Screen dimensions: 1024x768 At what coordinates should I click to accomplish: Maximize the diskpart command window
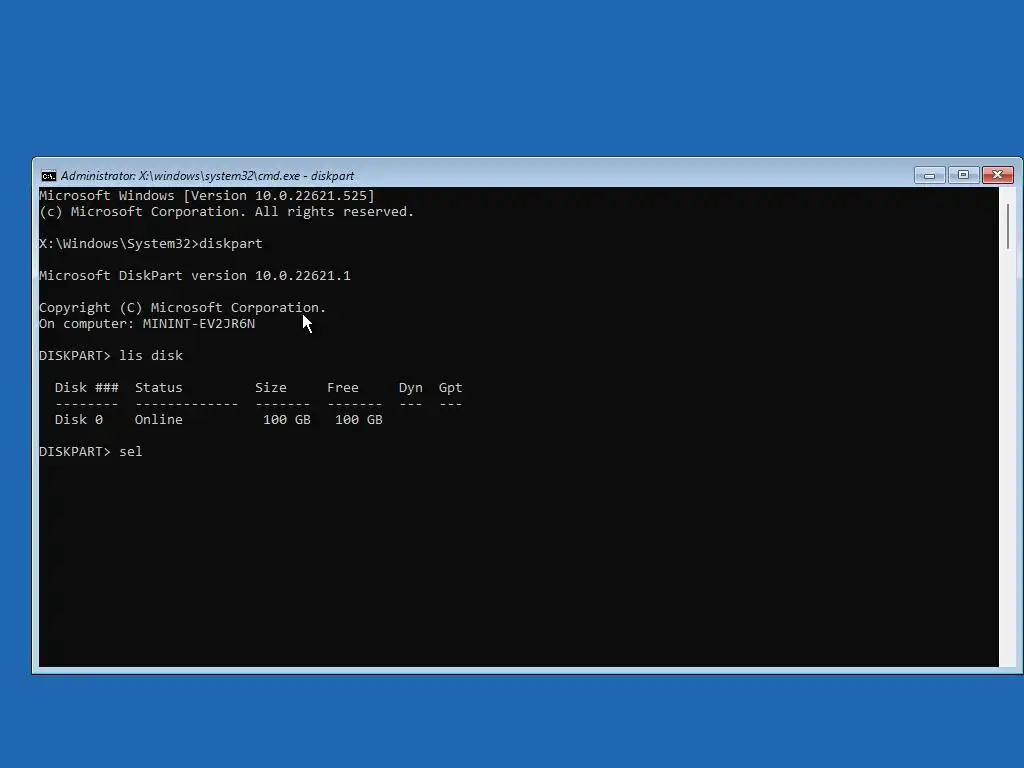pos(963,175)
